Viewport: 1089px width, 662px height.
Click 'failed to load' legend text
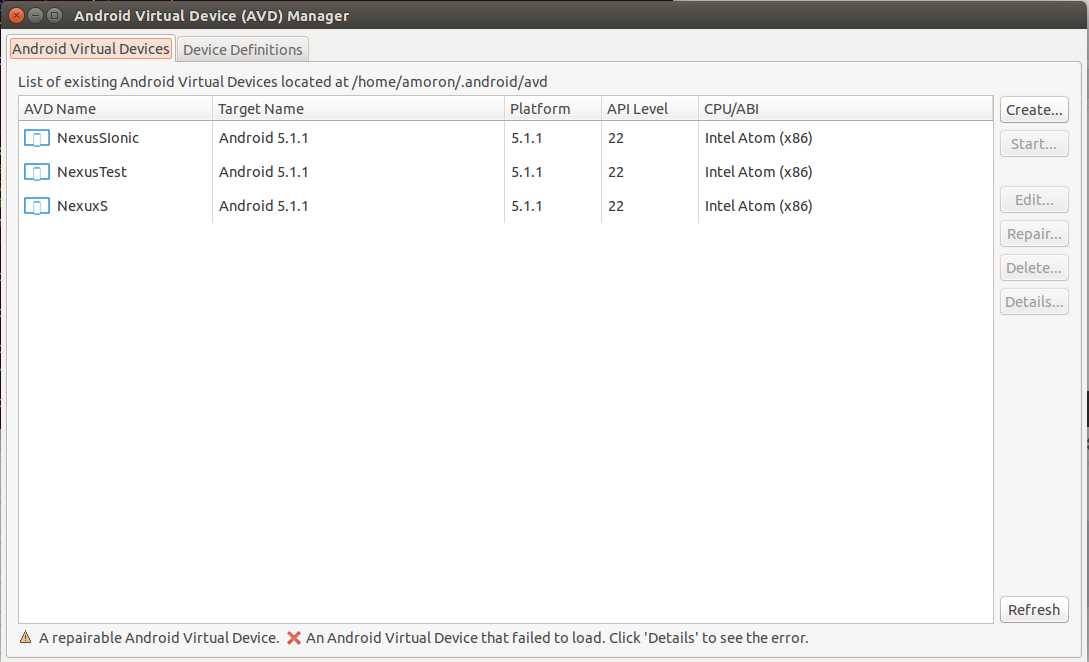[558, 638]
